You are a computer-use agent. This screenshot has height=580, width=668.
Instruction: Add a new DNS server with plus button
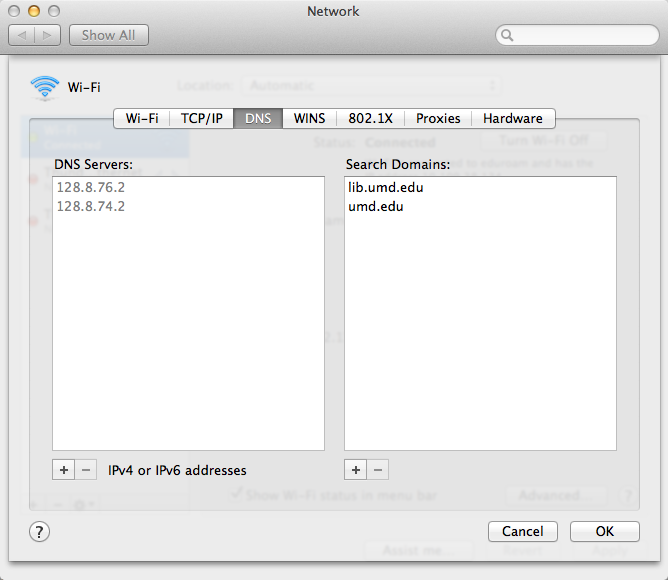point(63,470)
